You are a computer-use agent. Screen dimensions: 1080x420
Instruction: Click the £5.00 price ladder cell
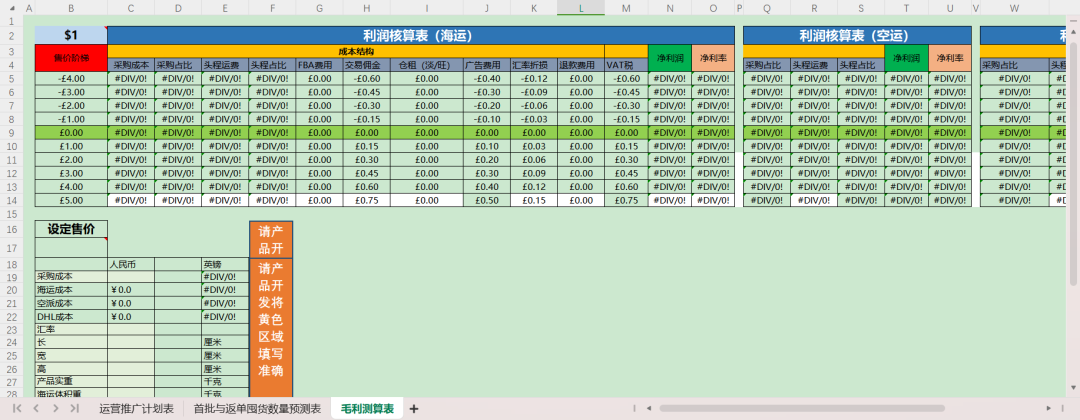pos(71,200)
